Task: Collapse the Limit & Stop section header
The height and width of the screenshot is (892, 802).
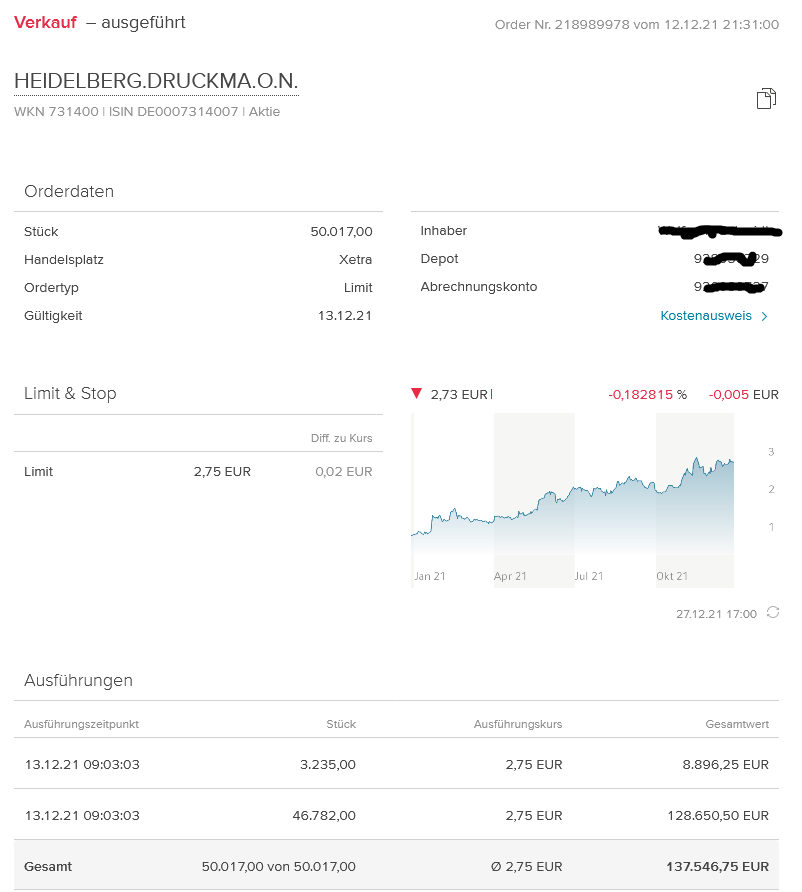Action: tap(68, 393)
